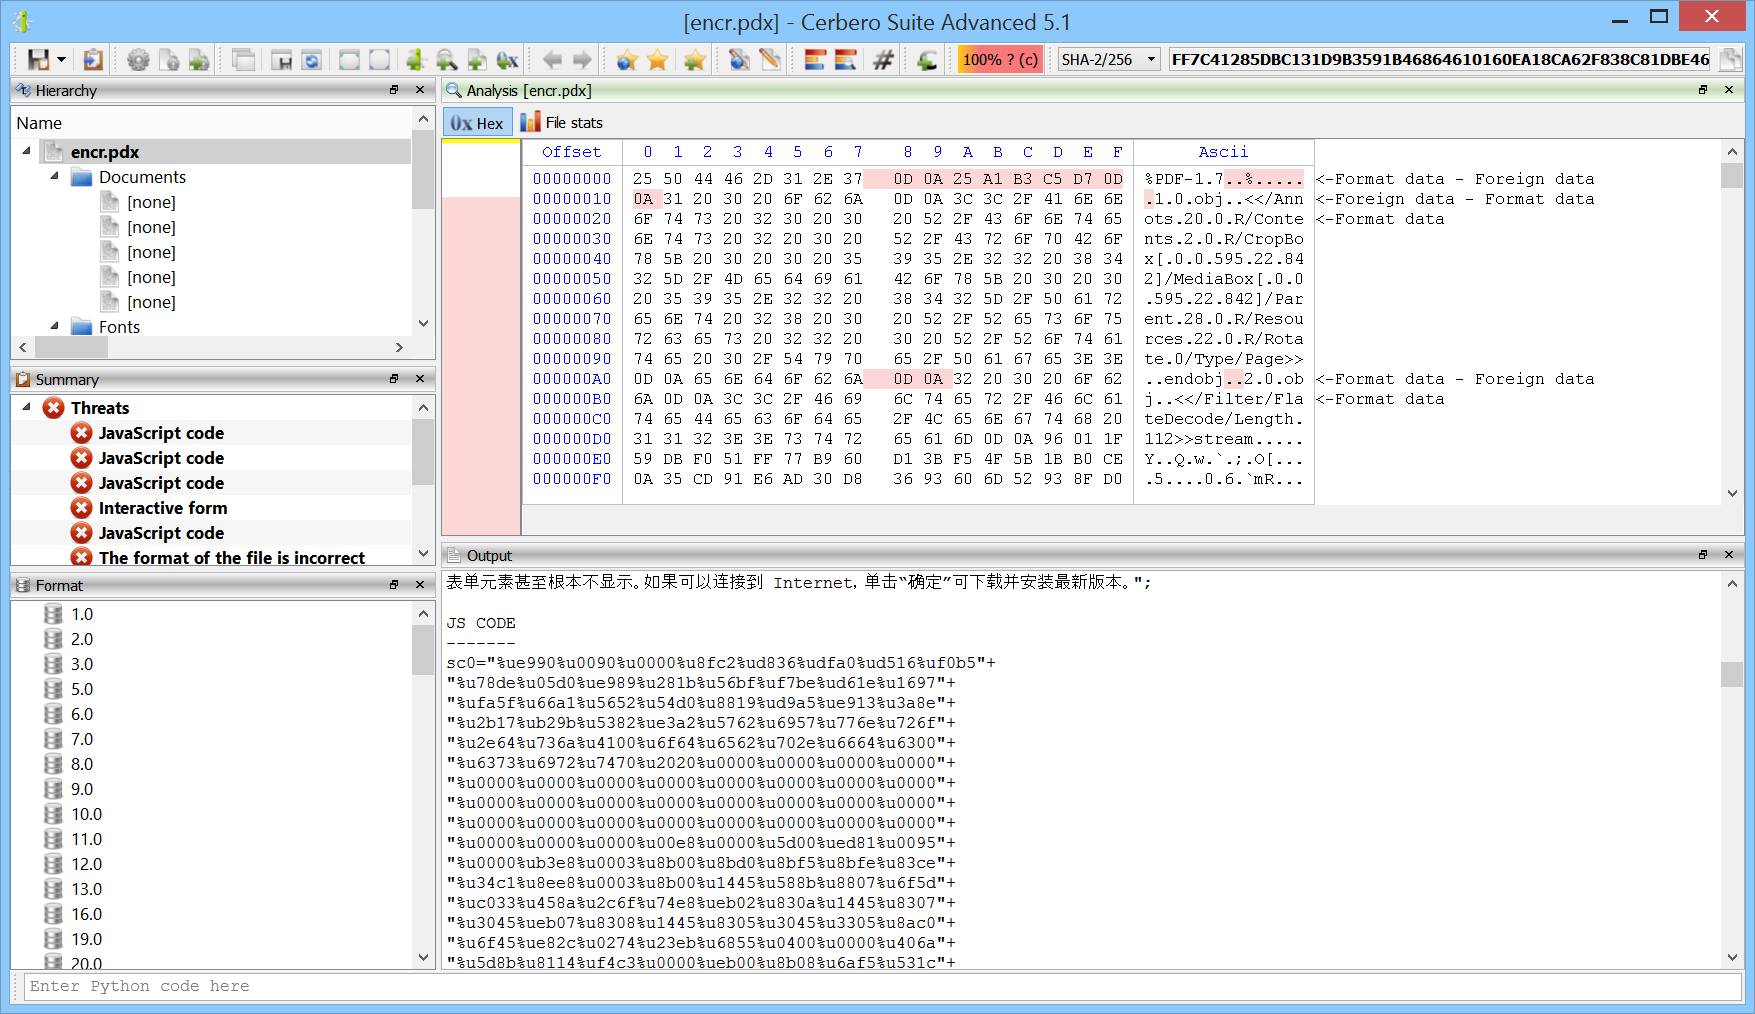This screenshot has width=1755, height=1014.
Task: Click the Save floppy disk icon
Action: (38, 60)
